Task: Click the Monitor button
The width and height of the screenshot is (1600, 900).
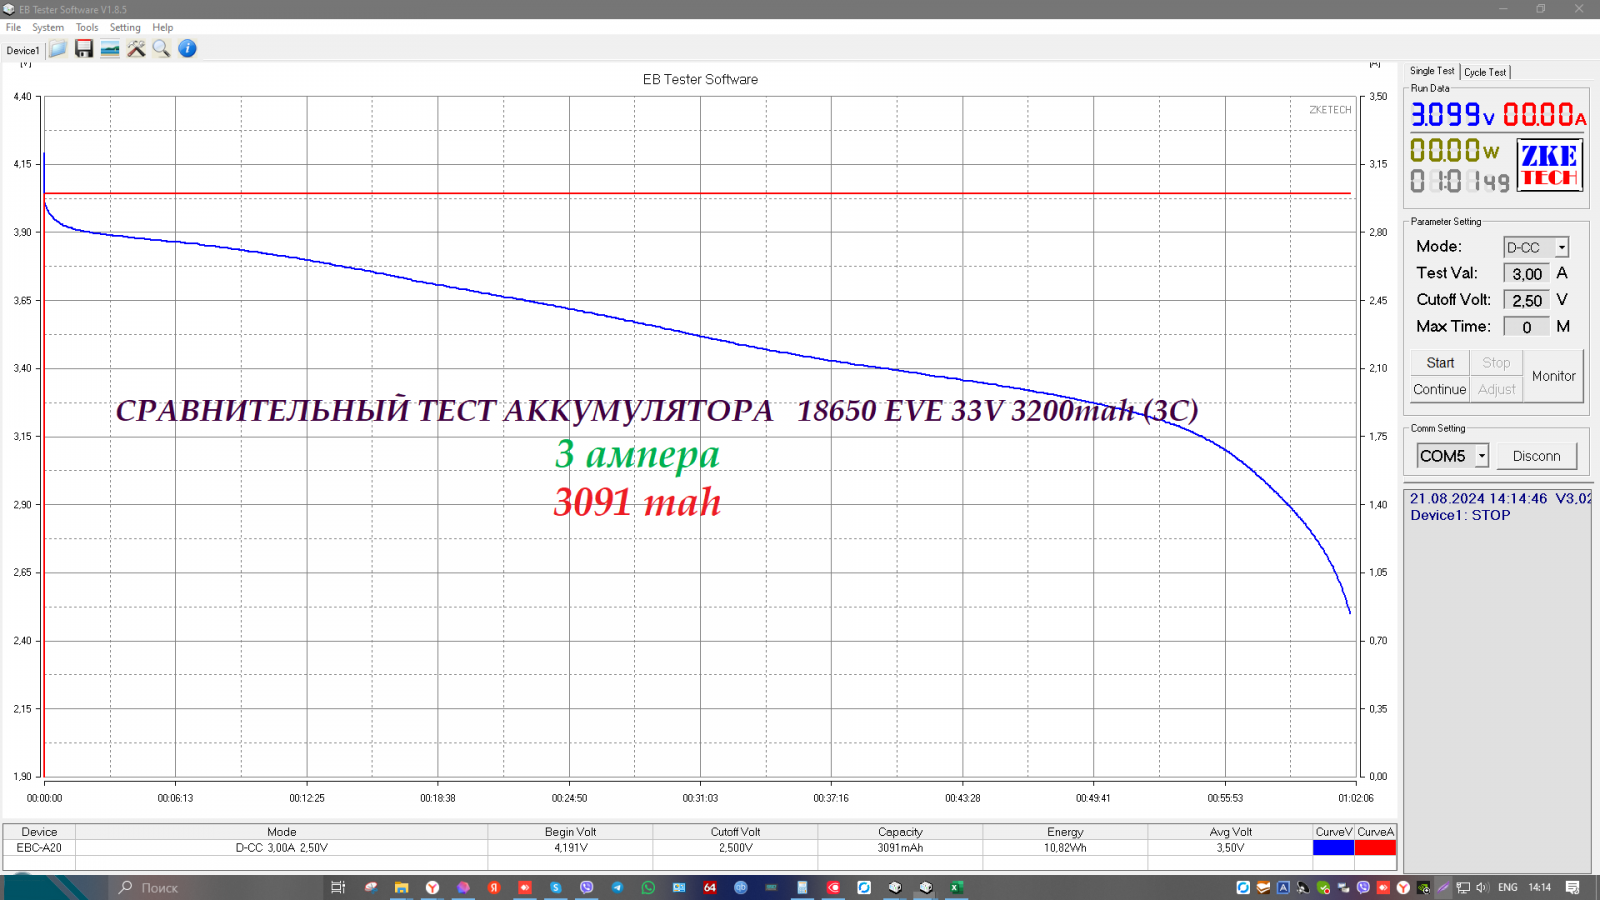Action: 1553,376
